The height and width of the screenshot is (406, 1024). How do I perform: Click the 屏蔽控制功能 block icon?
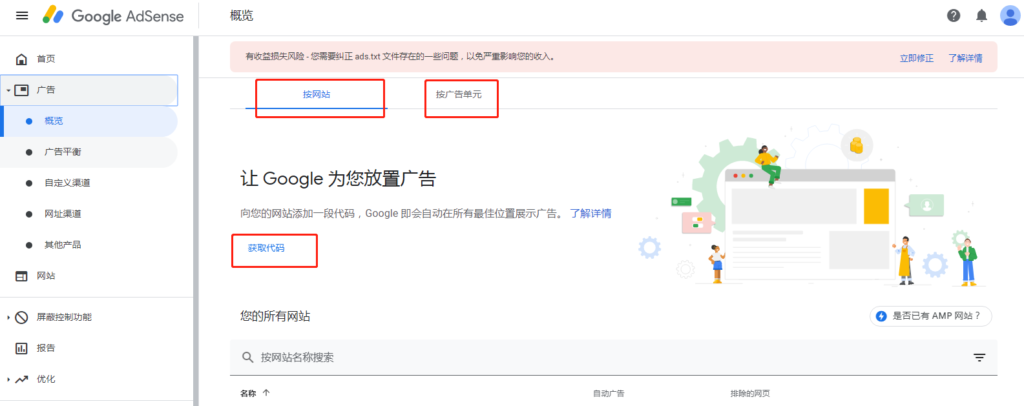pyautogui.click(x=22, y=317)
